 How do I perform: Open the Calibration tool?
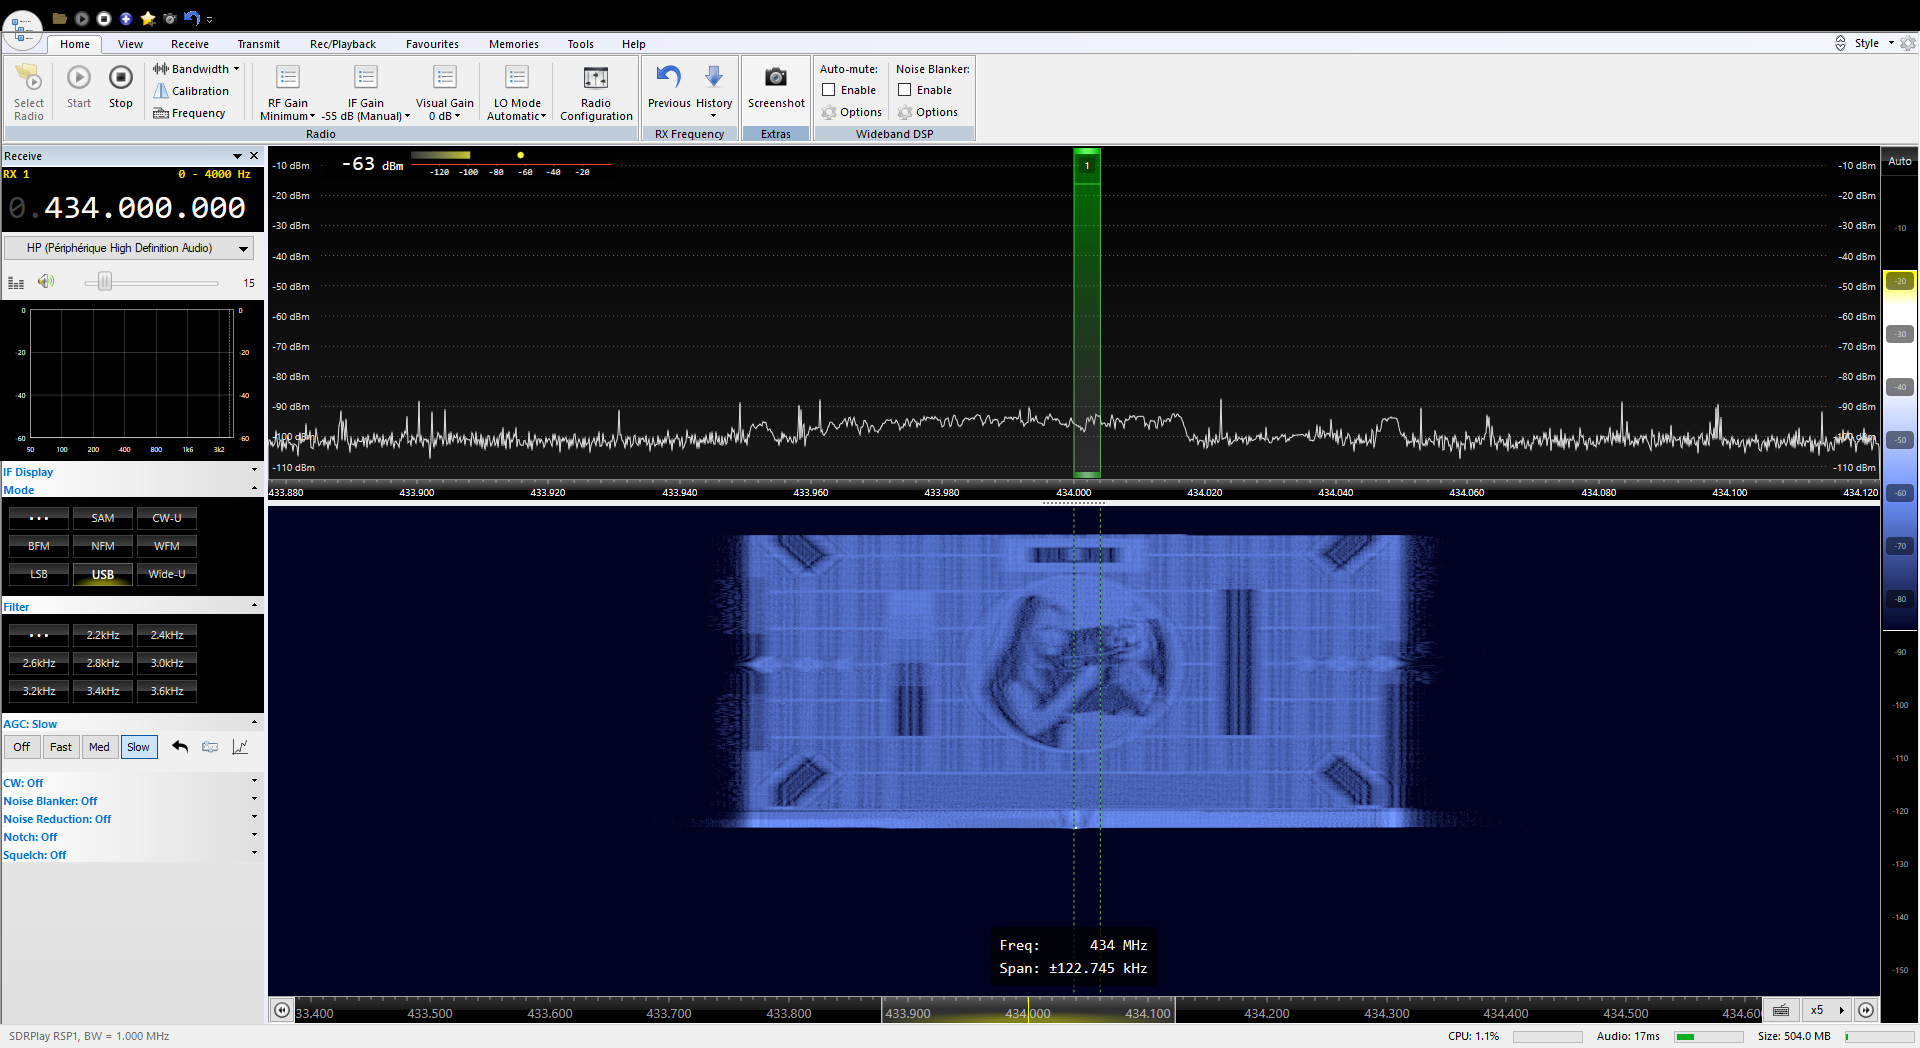(191, 91)
